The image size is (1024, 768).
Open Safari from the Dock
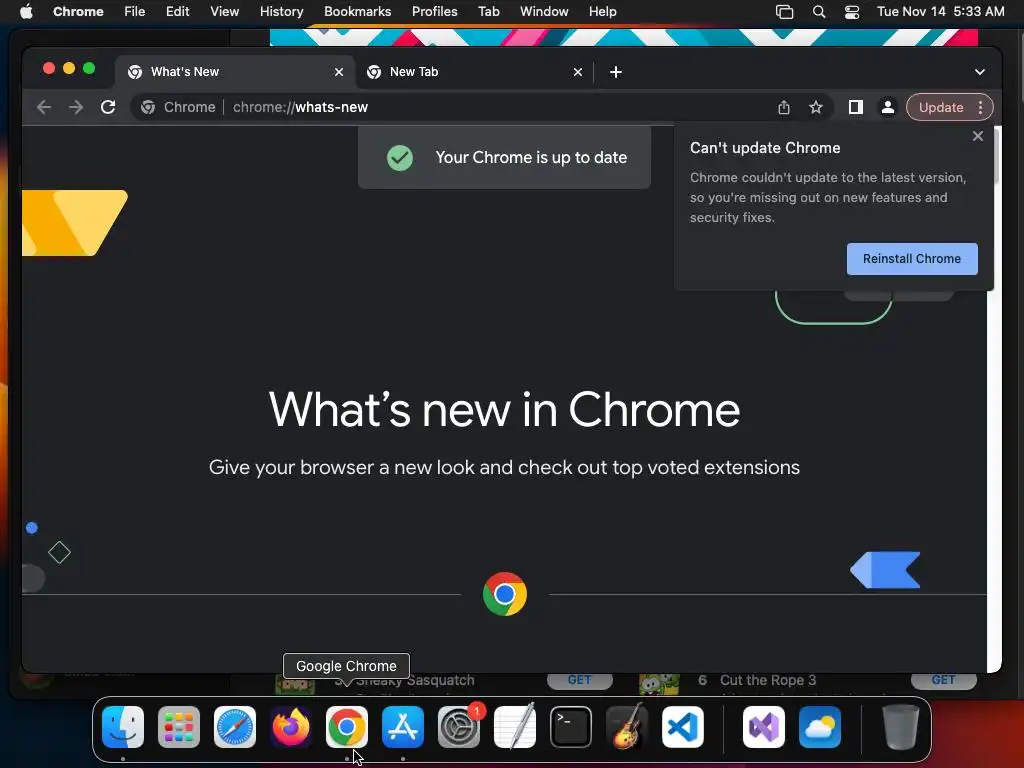(235, 727)
